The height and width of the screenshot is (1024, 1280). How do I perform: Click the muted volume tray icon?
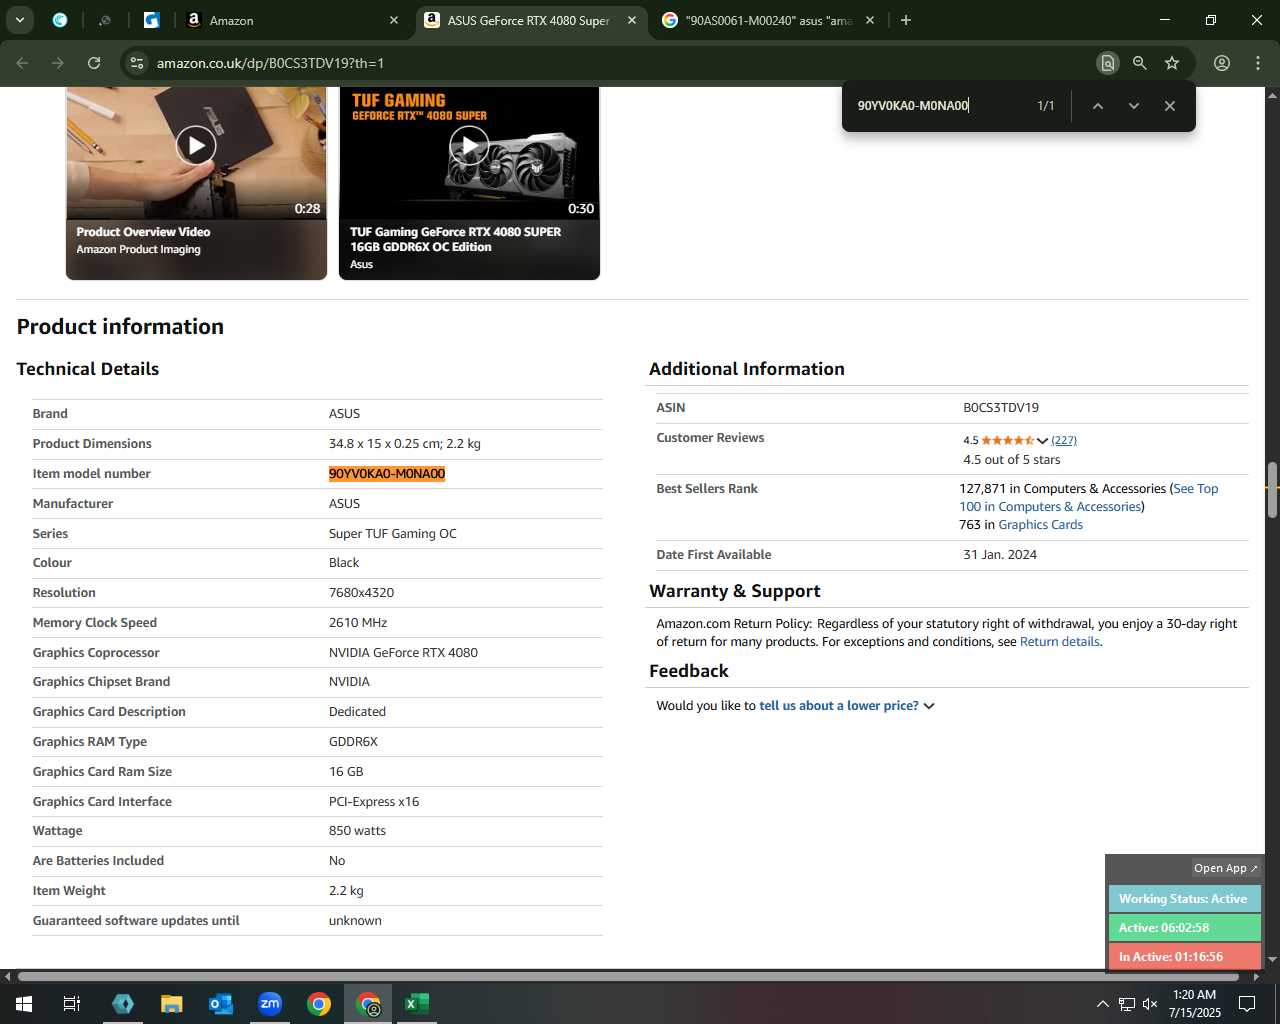click(1150, 1004)
